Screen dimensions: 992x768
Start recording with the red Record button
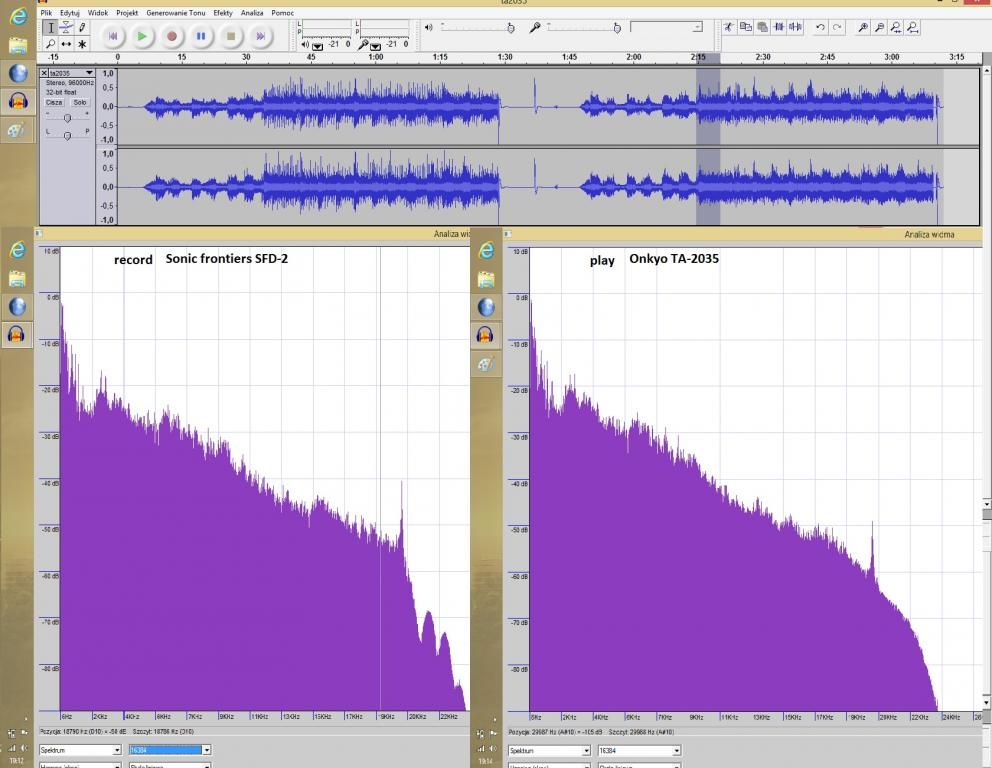tap(171, 36)
